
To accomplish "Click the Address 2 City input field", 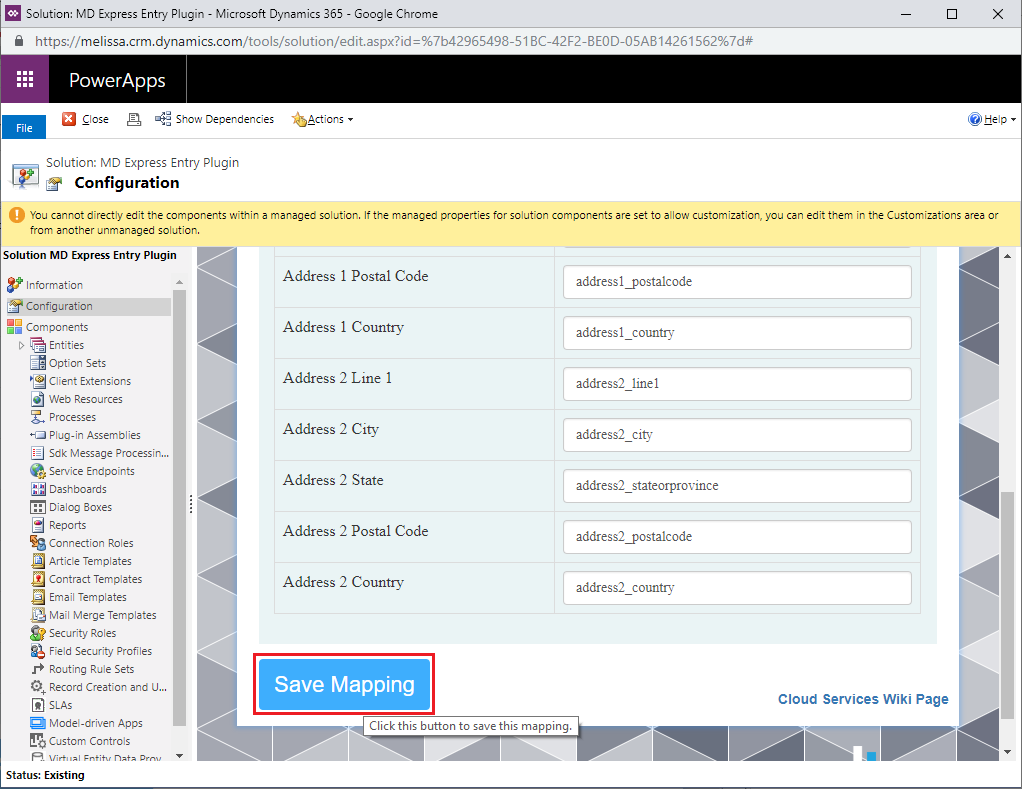I will [737, 435].
